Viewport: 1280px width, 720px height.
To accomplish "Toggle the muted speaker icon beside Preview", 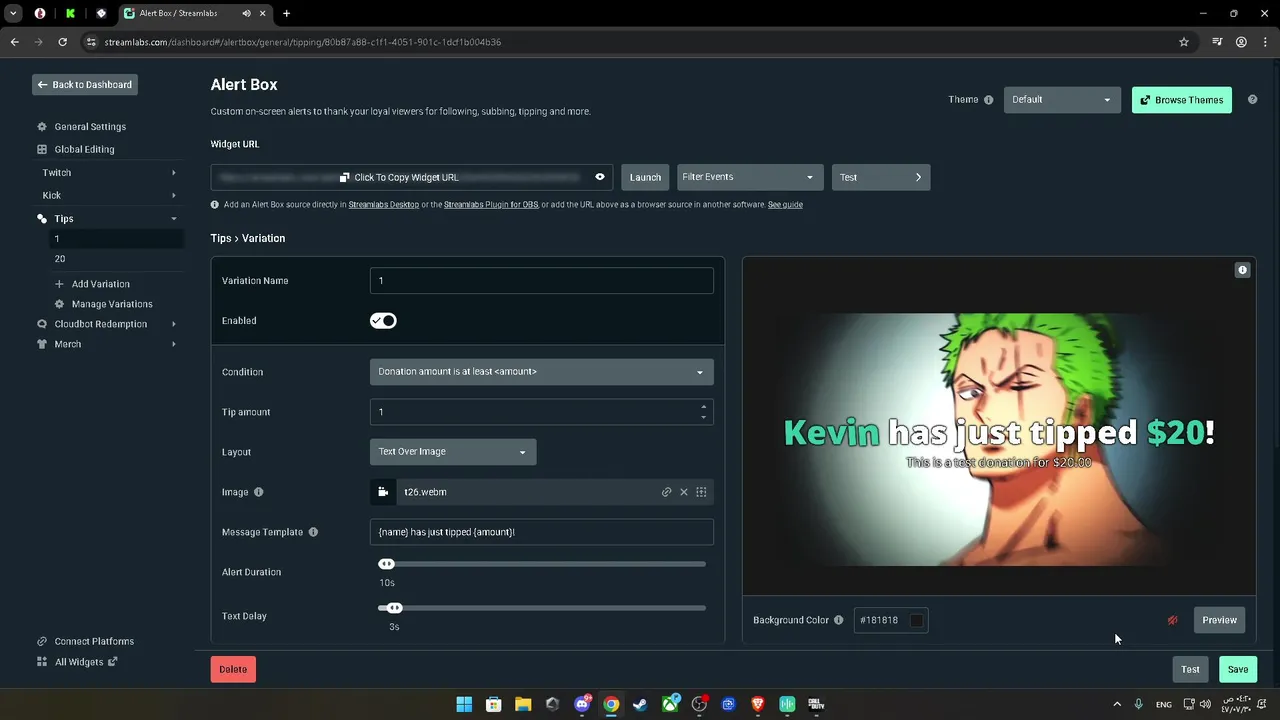I will point(1173,620).
